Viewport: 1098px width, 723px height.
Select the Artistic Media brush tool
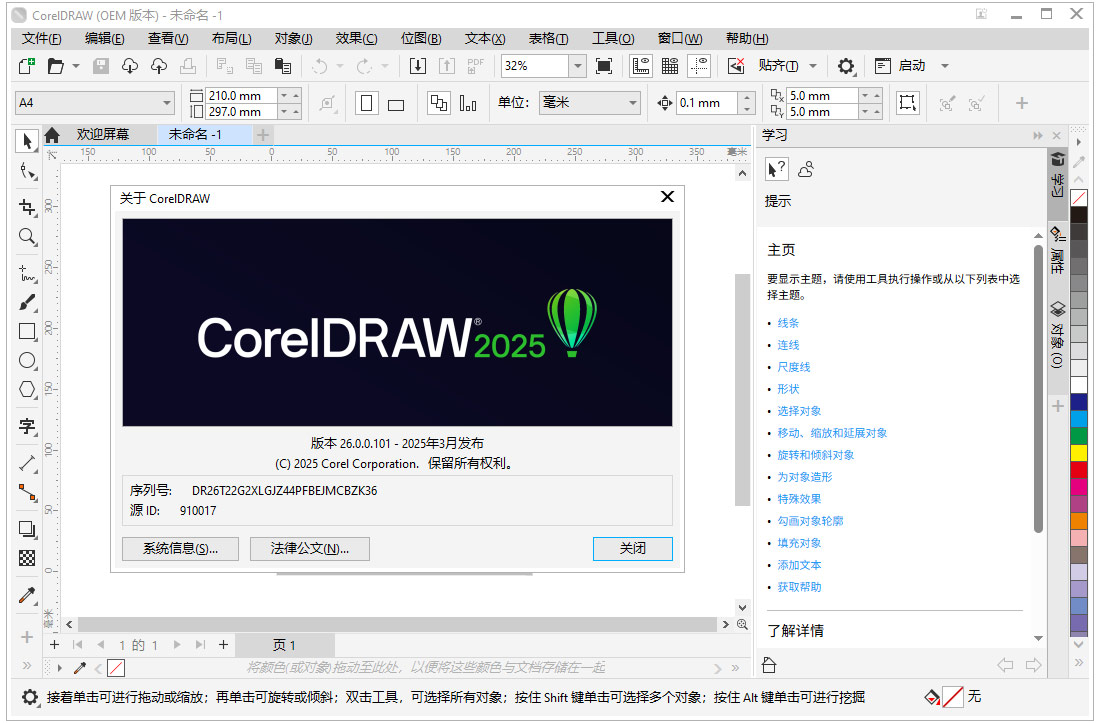coord(27,303)
